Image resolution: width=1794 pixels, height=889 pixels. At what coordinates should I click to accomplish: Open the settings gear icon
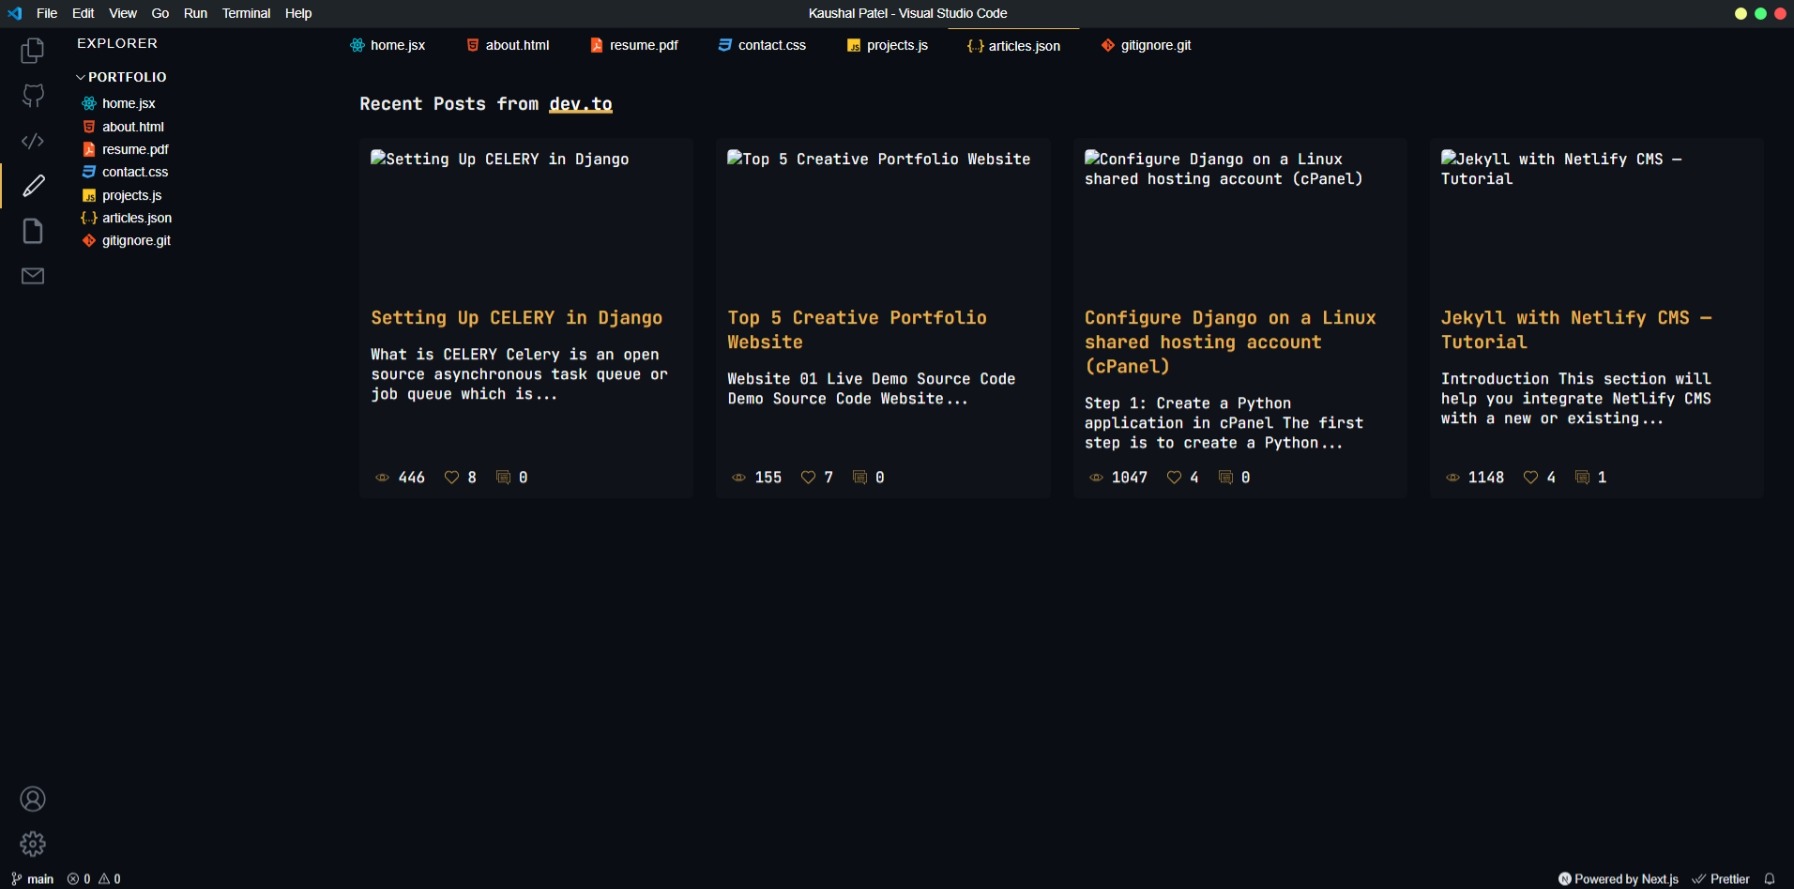pyautogui.click(x=33, y=844)
